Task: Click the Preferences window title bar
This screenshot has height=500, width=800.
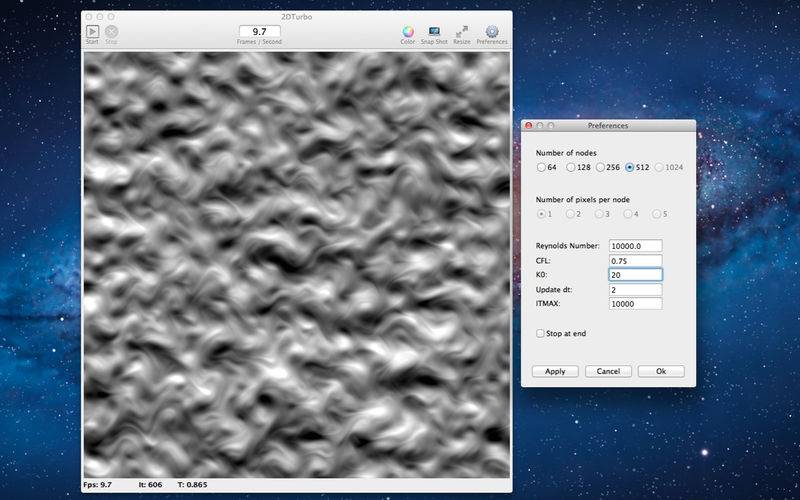Action: (608, 126)
